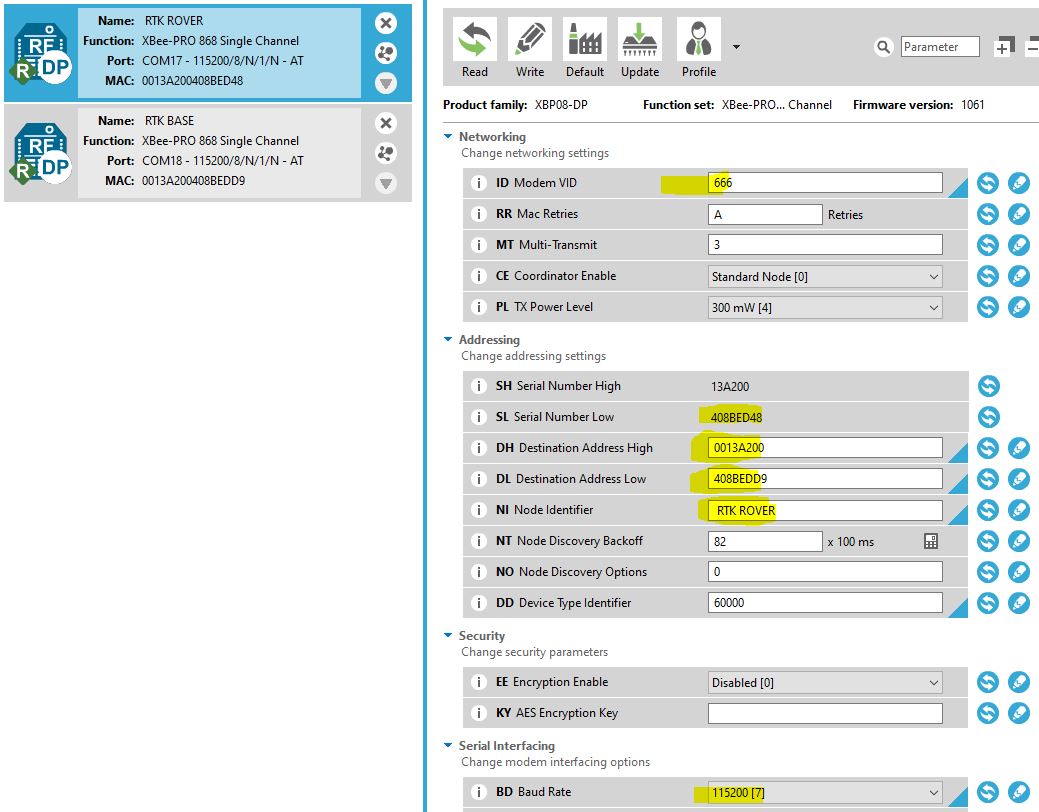Refresh the ID Modem VID setting
The image size is (1039, 812).
tap(987, 183)
